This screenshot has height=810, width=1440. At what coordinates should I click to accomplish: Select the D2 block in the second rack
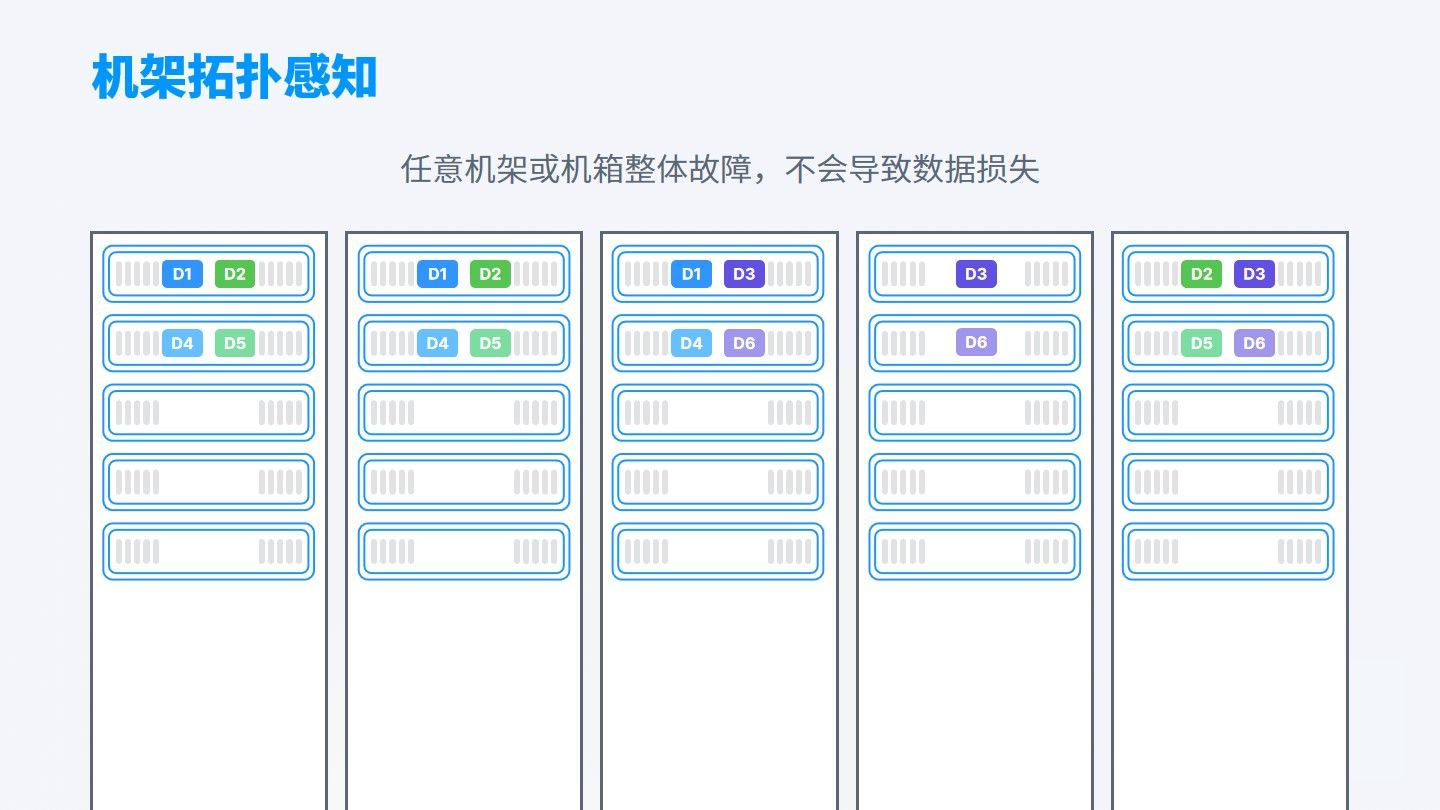[490, 274]
